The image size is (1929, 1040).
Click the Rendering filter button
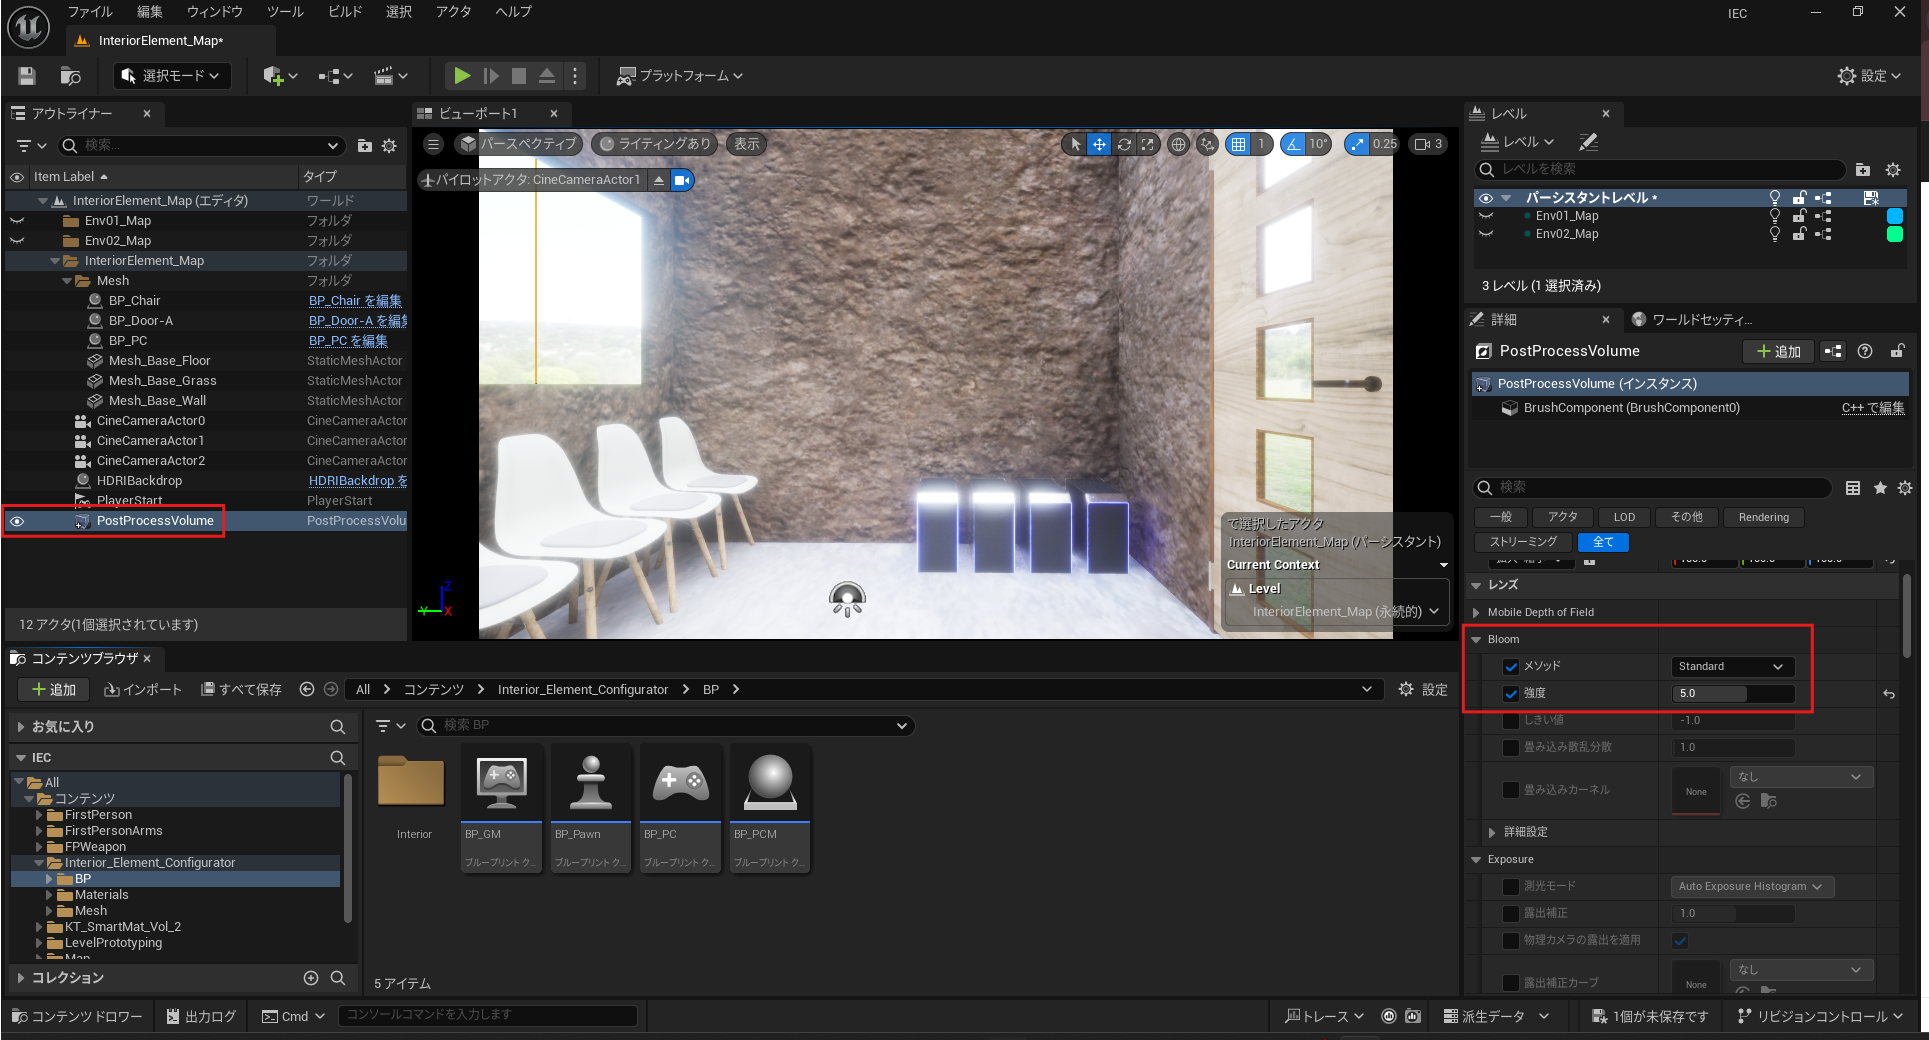(x=1763, y=517)
